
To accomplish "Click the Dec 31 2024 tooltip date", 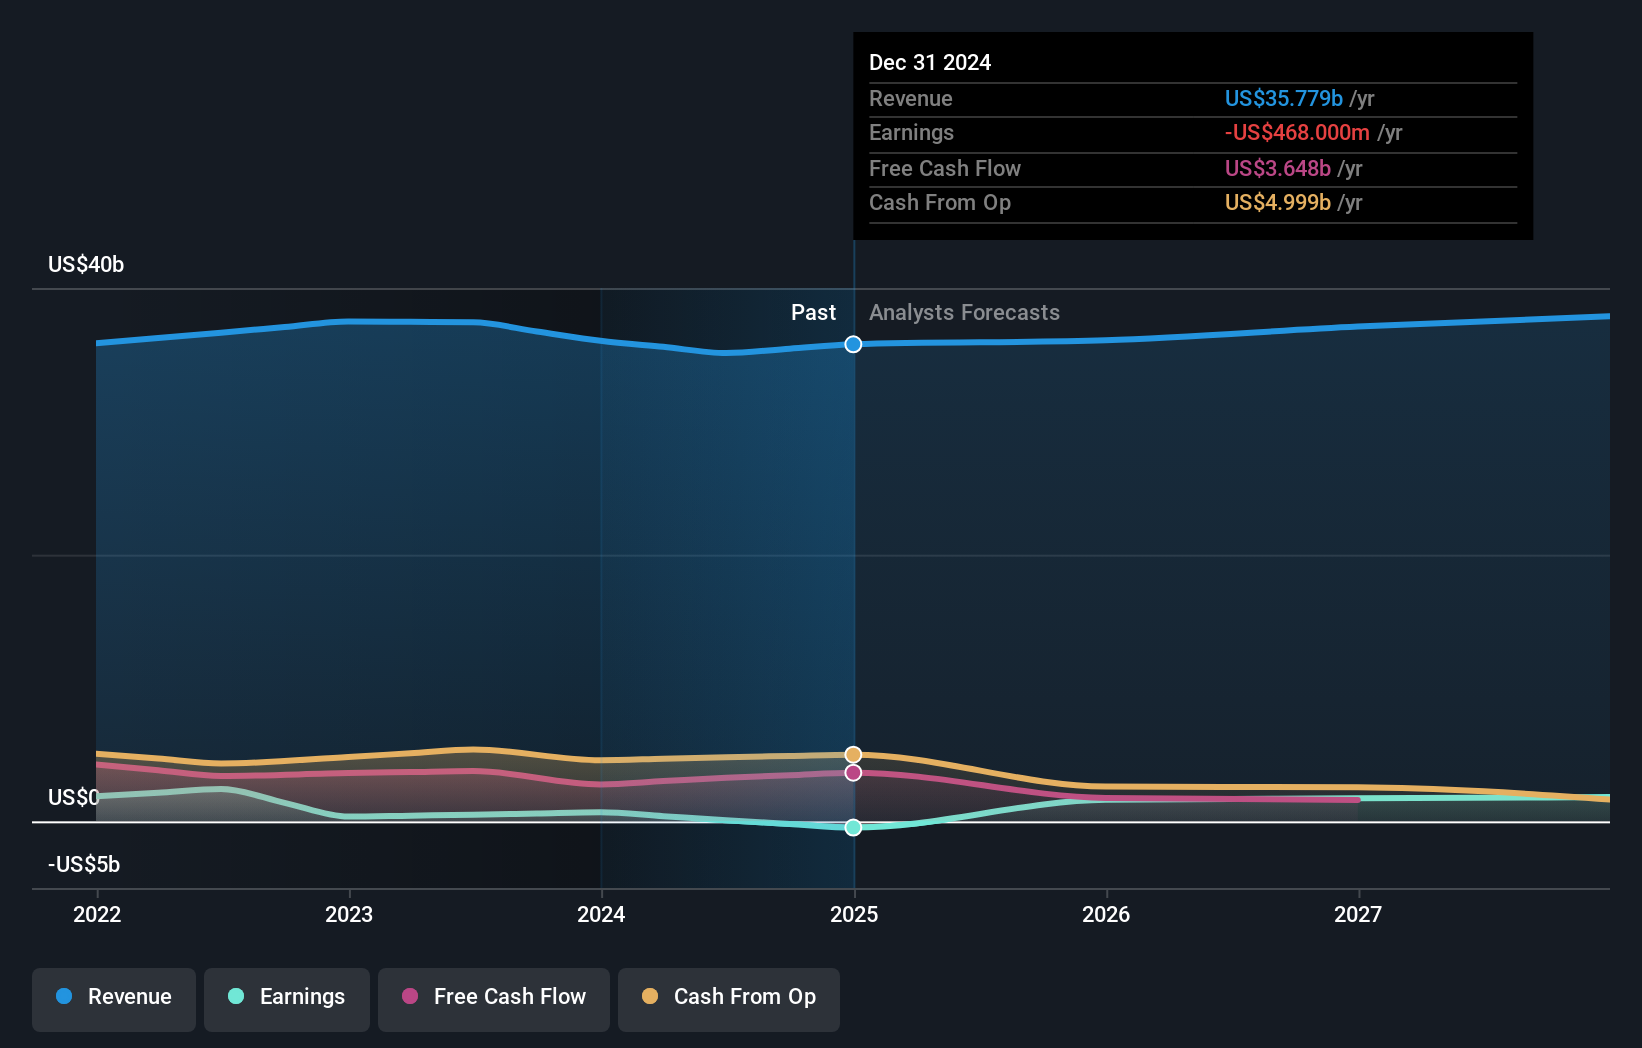I will pos(930,62).
